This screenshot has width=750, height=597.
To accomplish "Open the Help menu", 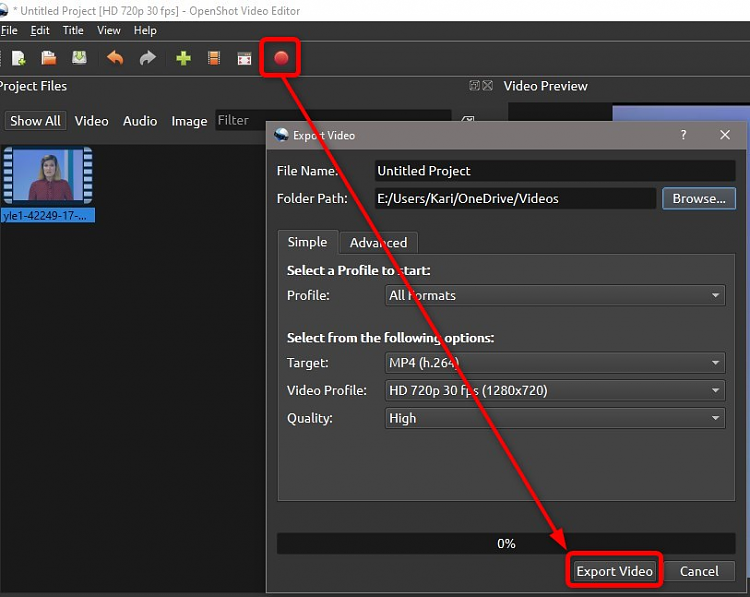I will pos(145,31).
